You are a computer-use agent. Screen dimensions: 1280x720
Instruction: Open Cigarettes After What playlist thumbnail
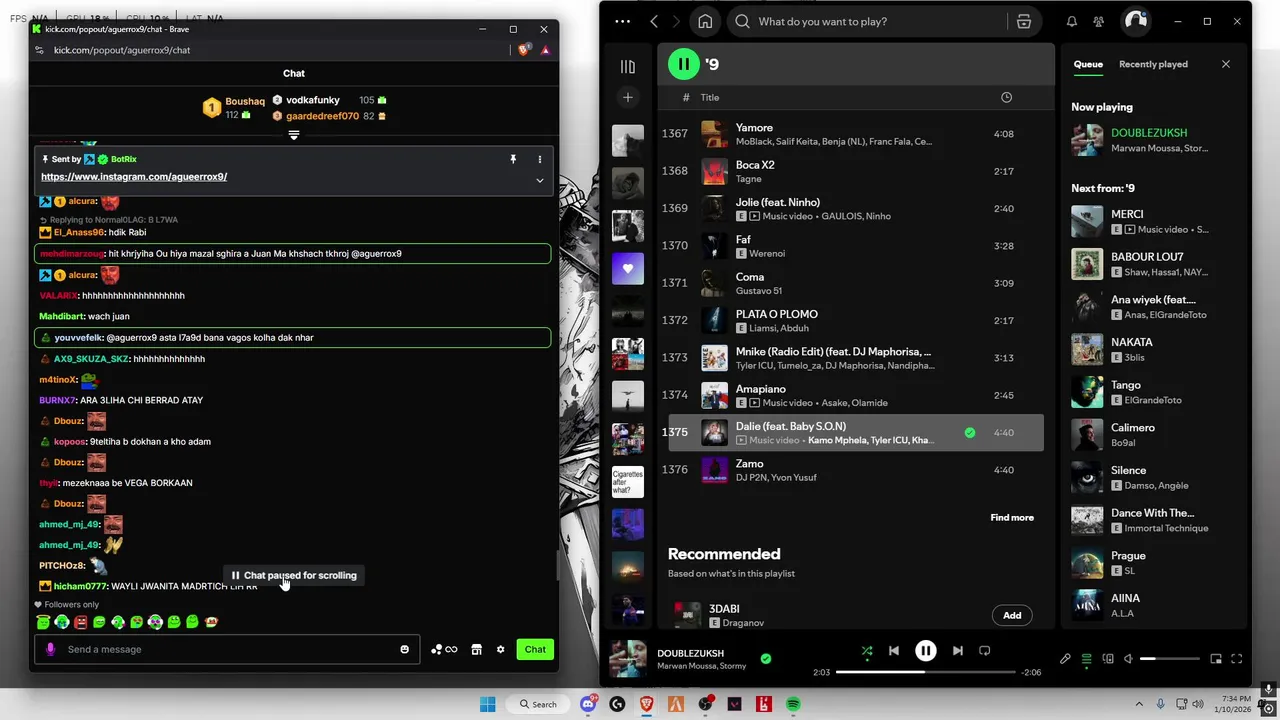[628, 482]
